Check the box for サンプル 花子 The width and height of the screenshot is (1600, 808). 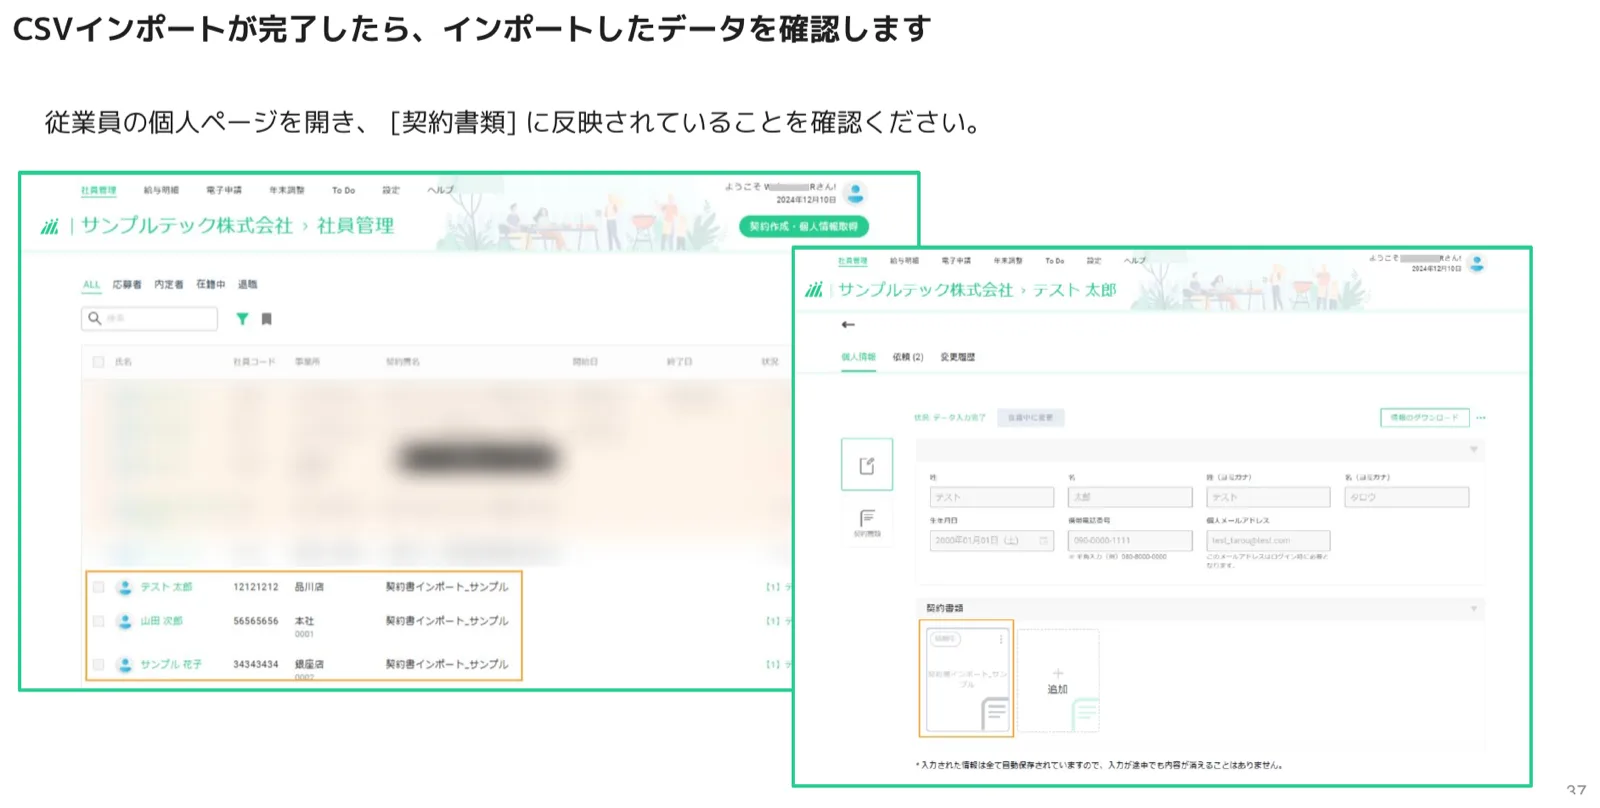[98, 664]
